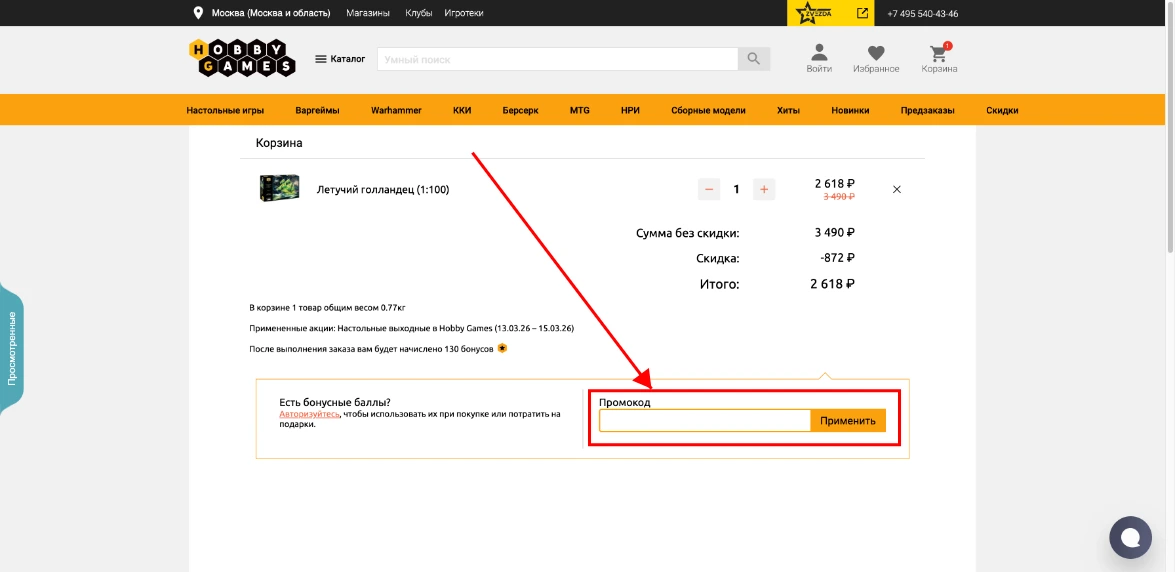This screenshot has height=572, width=1175.
Task: Click the text В корзине 1 товар
Action: point(327,307)
